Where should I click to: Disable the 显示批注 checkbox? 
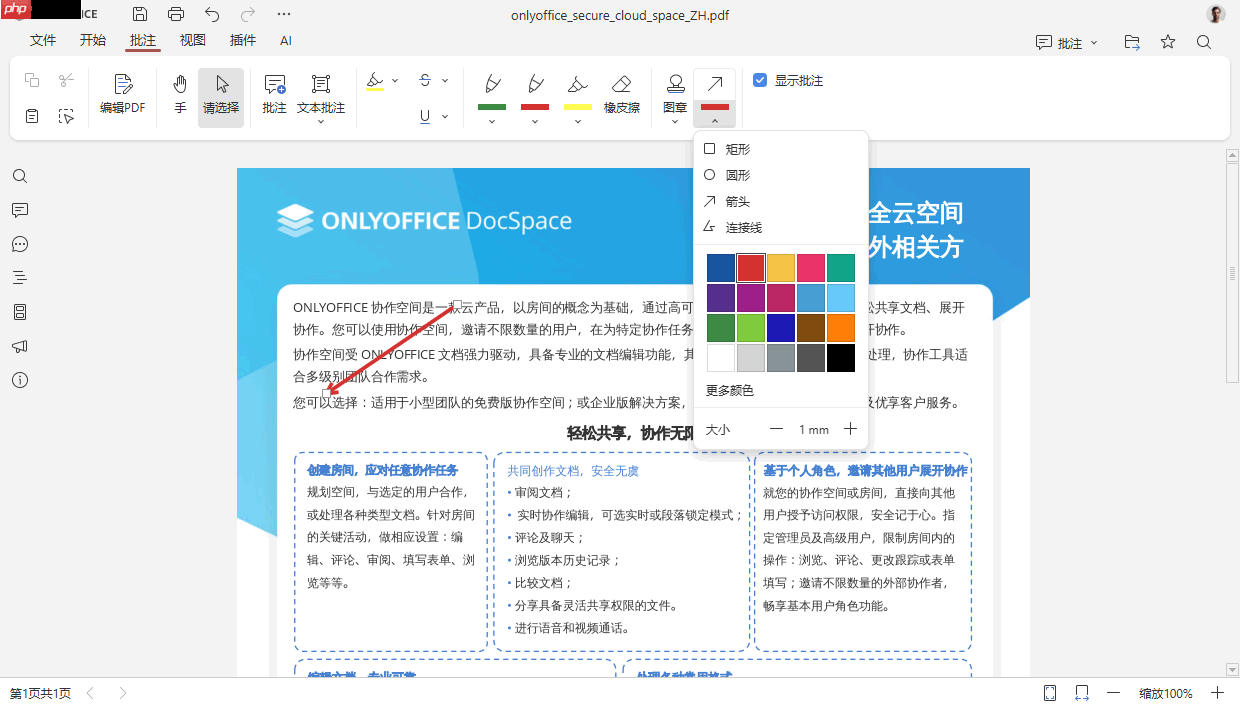click(x=761, y=80)
